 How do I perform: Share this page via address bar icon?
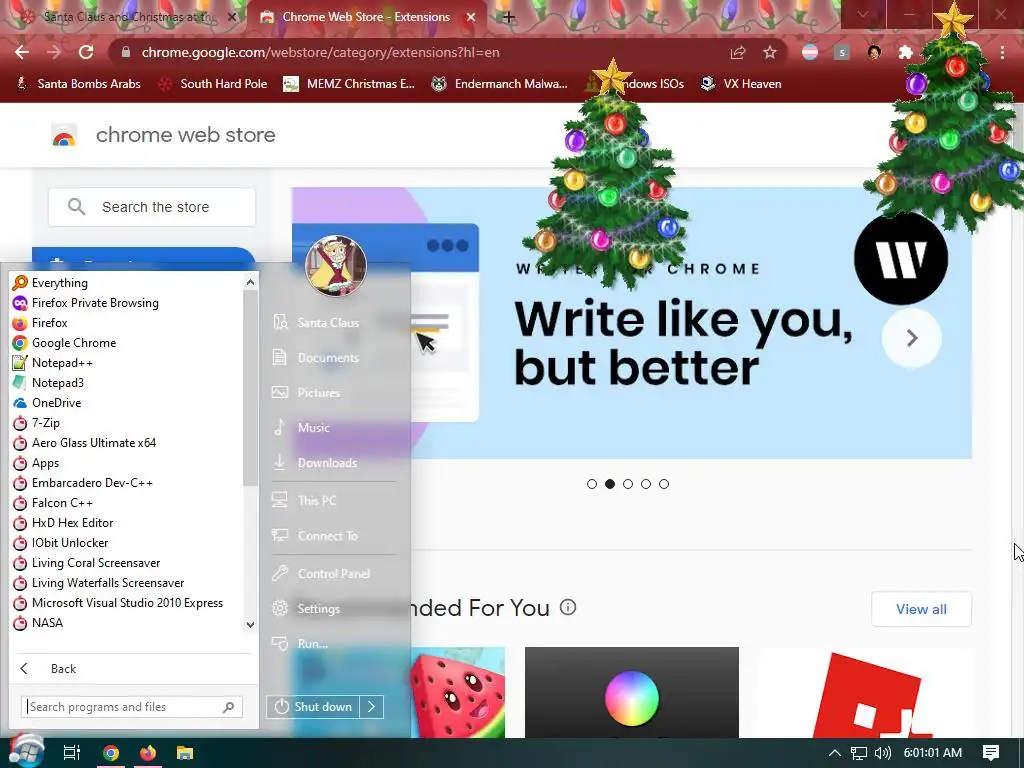pos(738,52)
